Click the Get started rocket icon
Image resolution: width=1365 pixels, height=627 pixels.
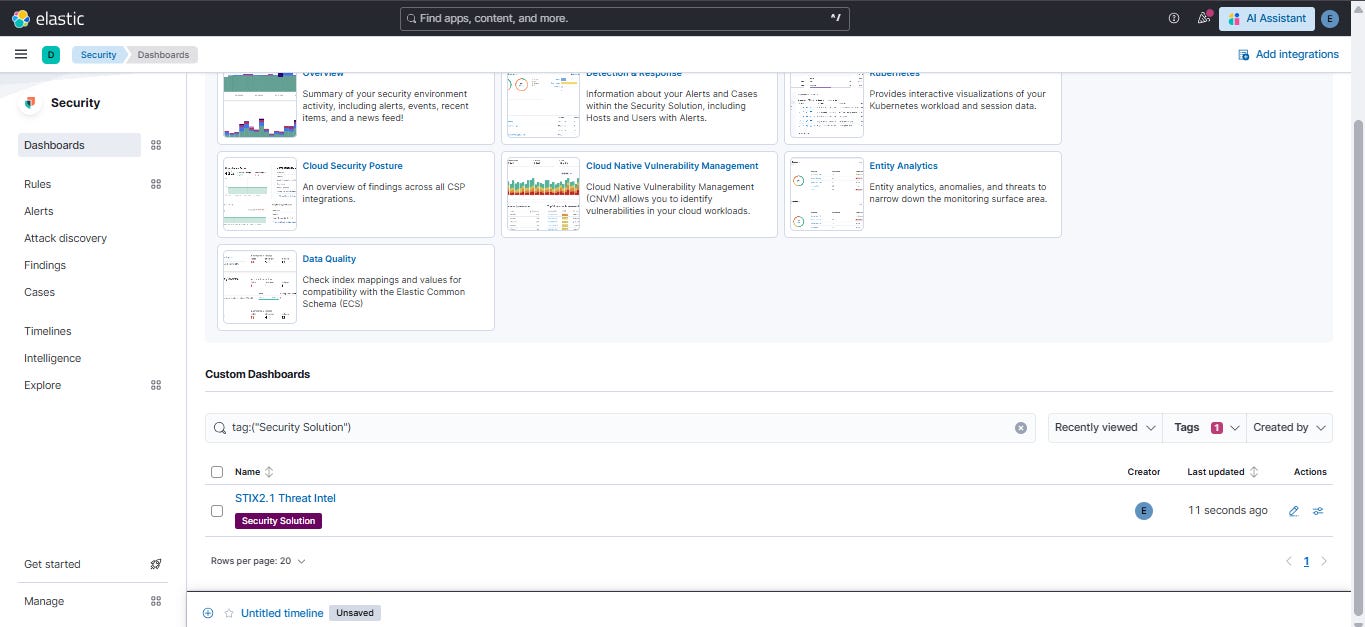[156, 564]
